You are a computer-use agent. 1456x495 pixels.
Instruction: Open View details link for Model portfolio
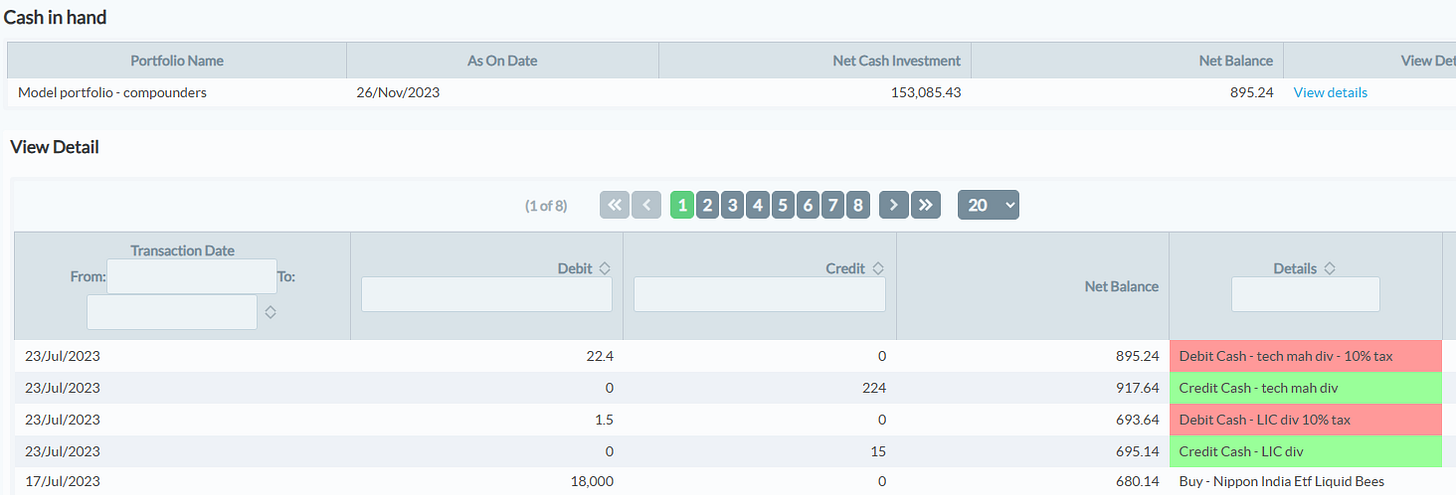[1330, 92]
